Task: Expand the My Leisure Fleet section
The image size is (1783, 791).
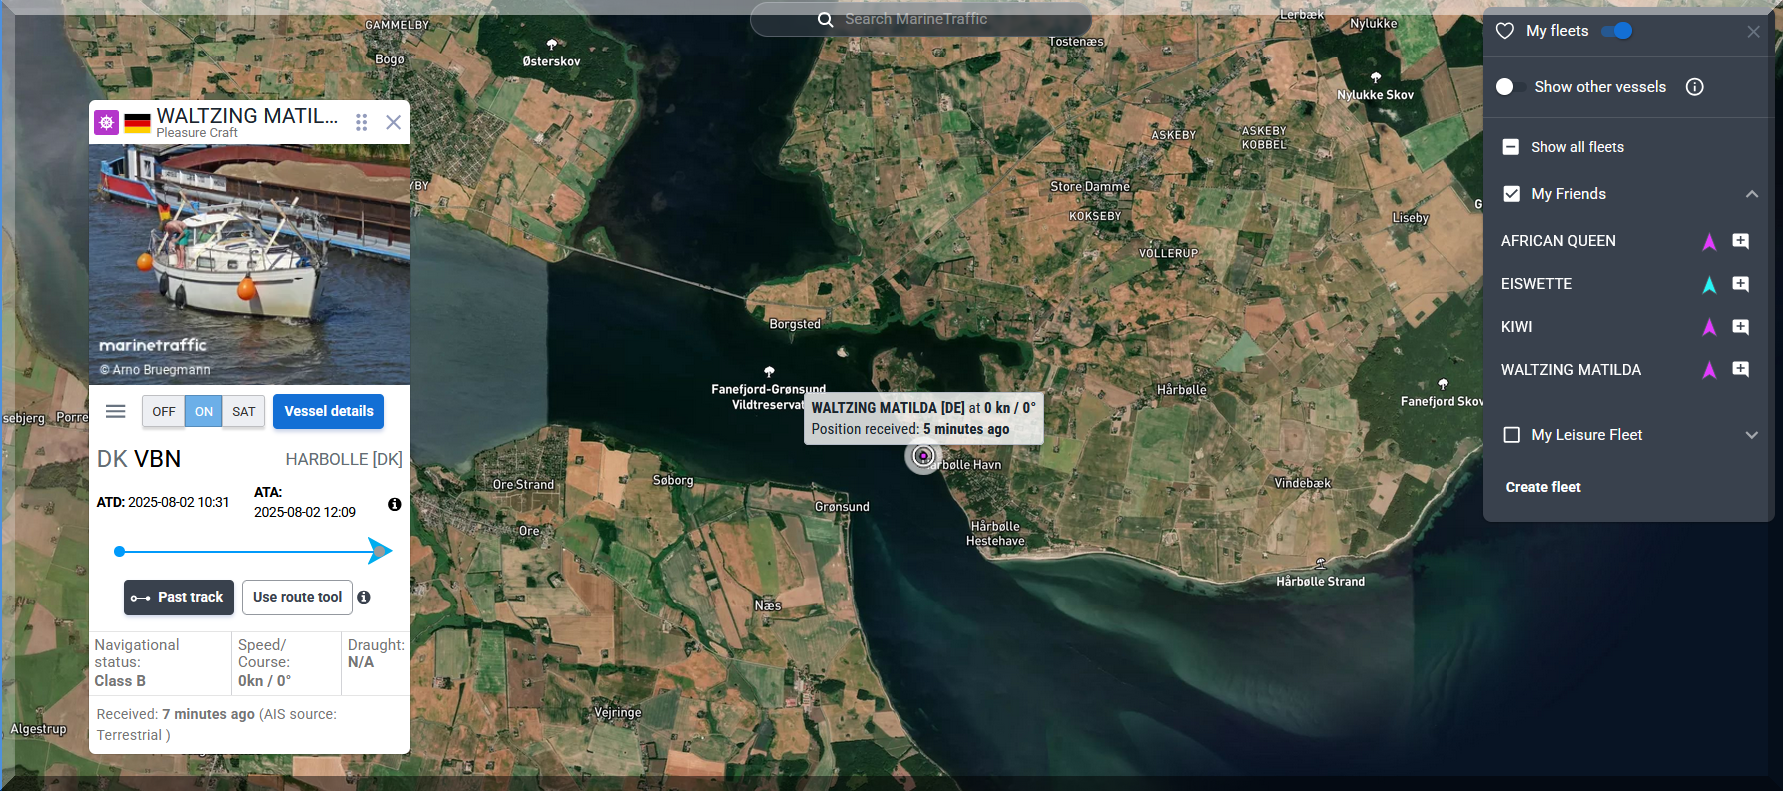Action: 1751,435
